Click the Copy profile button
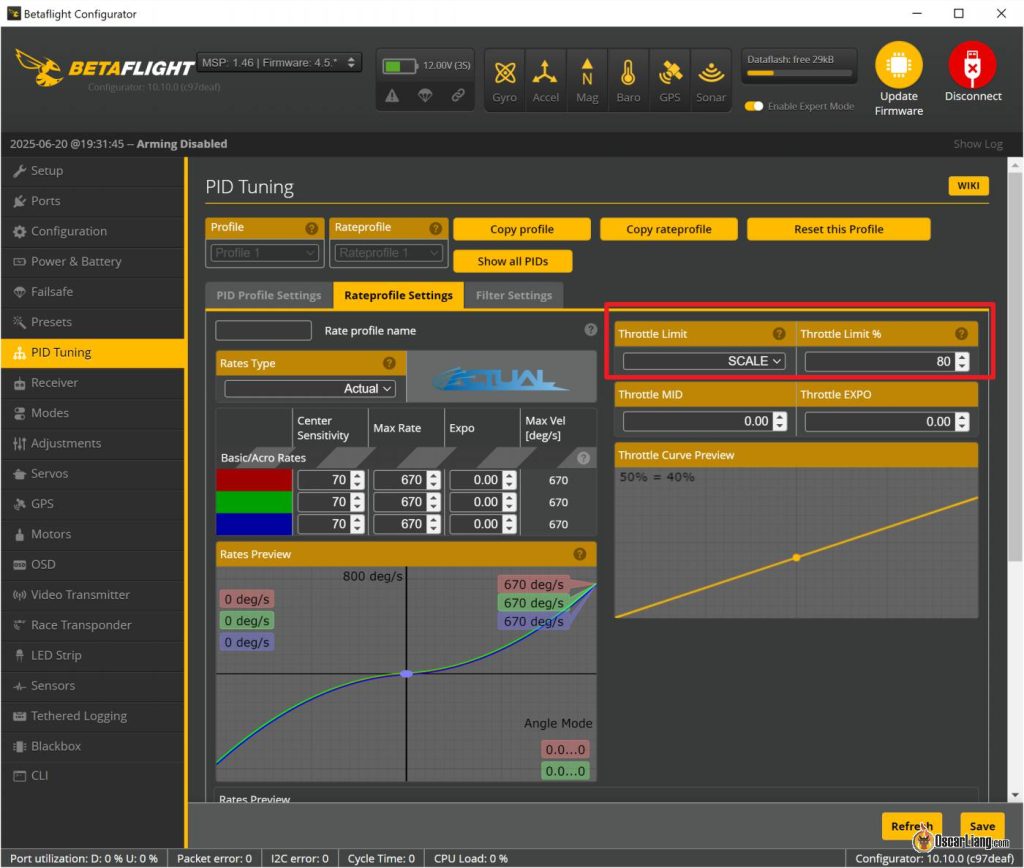This screenshot has width=1024, height=868. click(x=522, y=229)
